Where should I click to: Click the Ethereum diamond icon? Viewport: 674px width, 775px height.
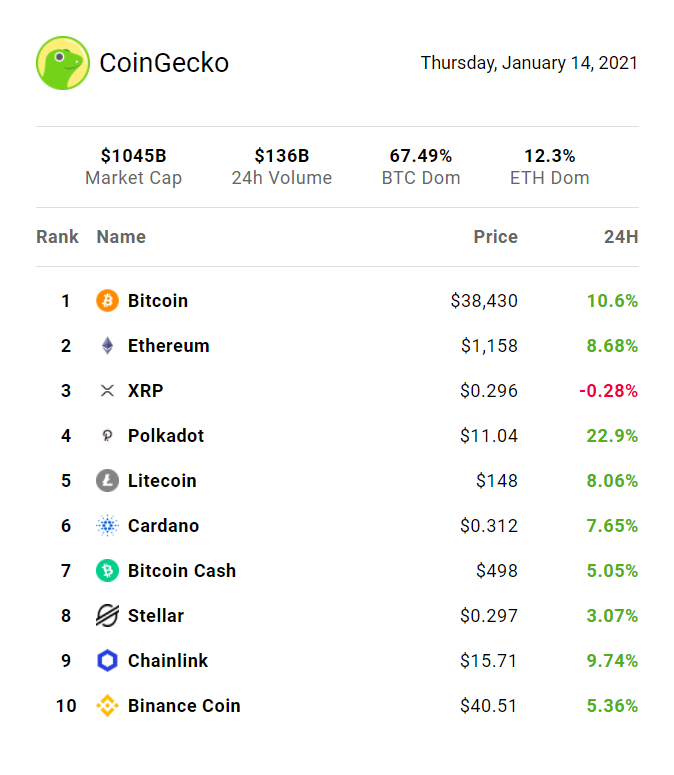click(x=107, y=346)
